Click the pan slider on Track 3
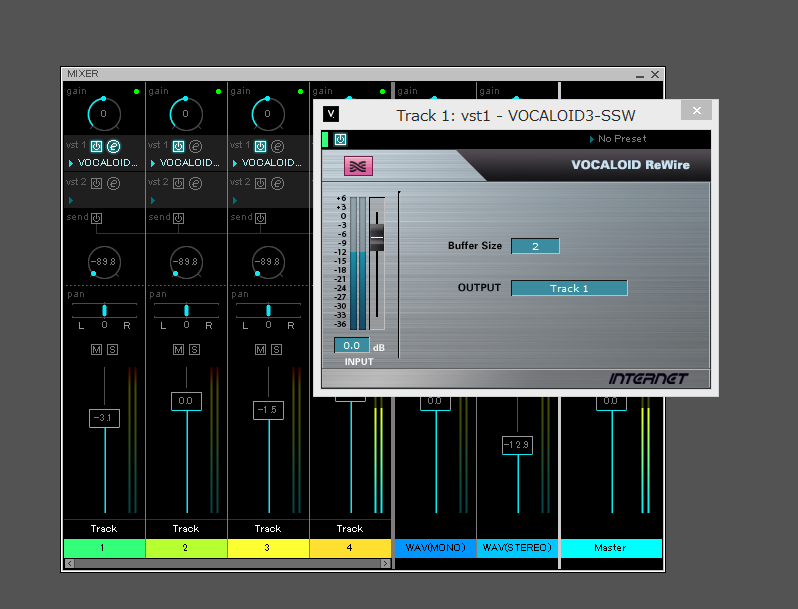 tap(268, 310)
